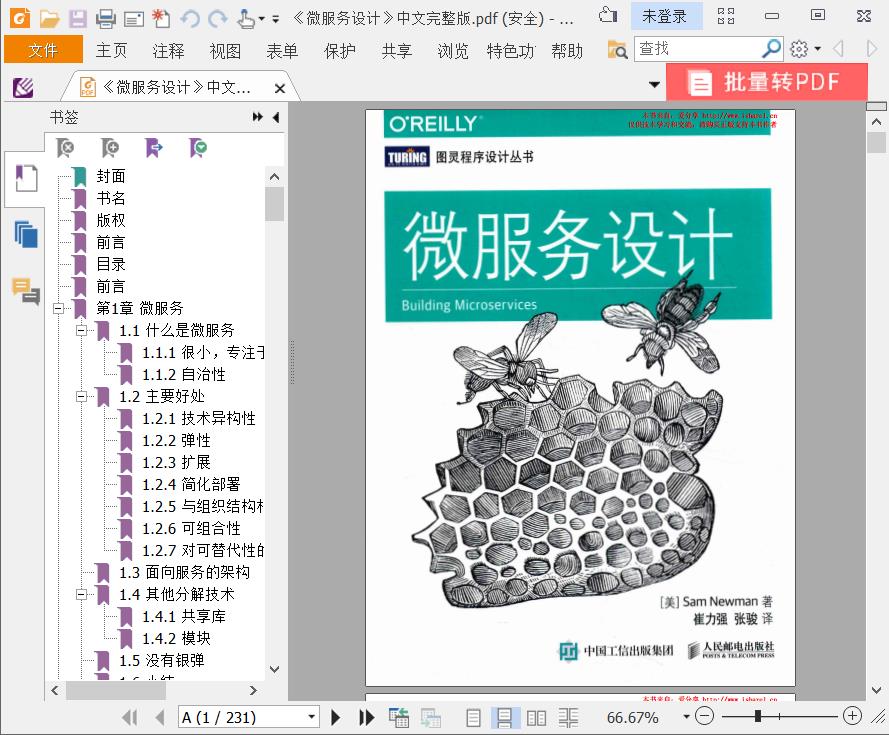Collapse the 1.1 什么是微服务 node
The width and height of the screenshot is (889, 735).
tap(82, 331)
